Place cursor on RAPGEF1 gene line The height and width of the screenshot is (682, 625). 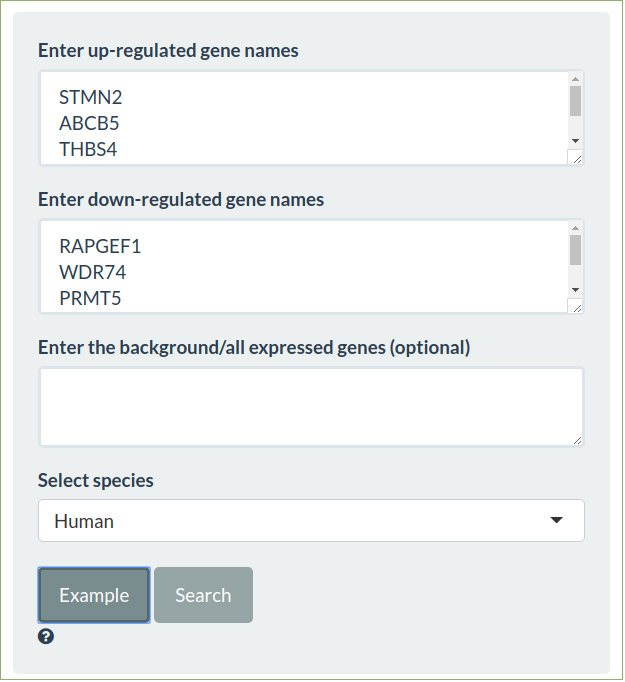(100, 246)
